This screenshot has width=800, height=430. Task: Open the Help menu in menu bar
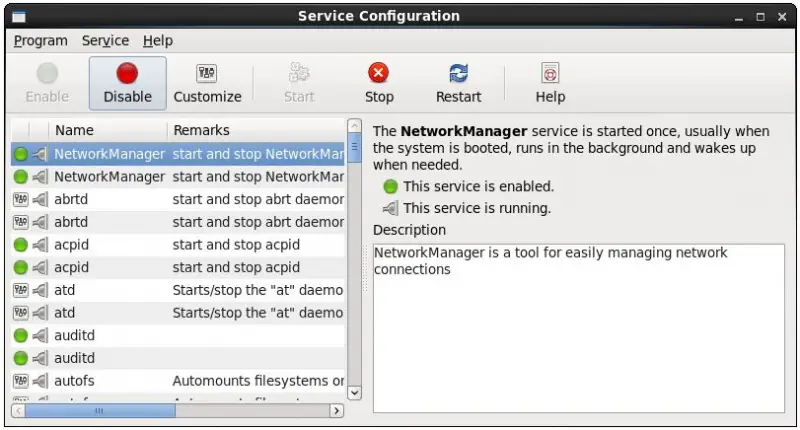(x=157, y=41)
